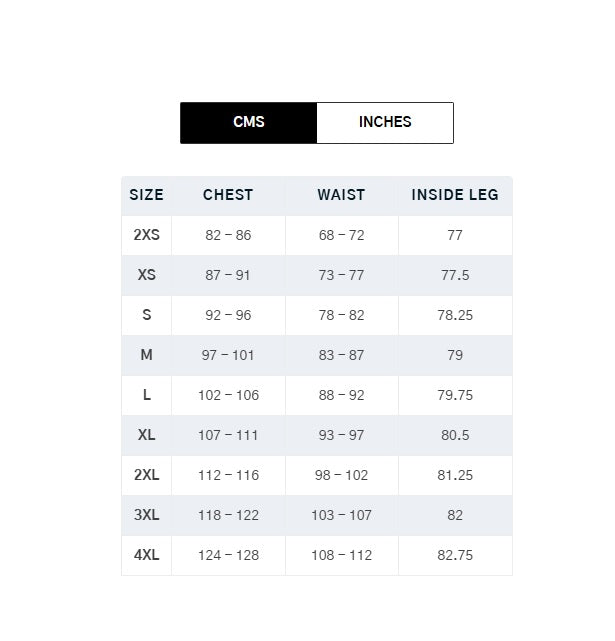615x641 pixels.
Task: Select the M size row label
Action: (x=146, y=355)
